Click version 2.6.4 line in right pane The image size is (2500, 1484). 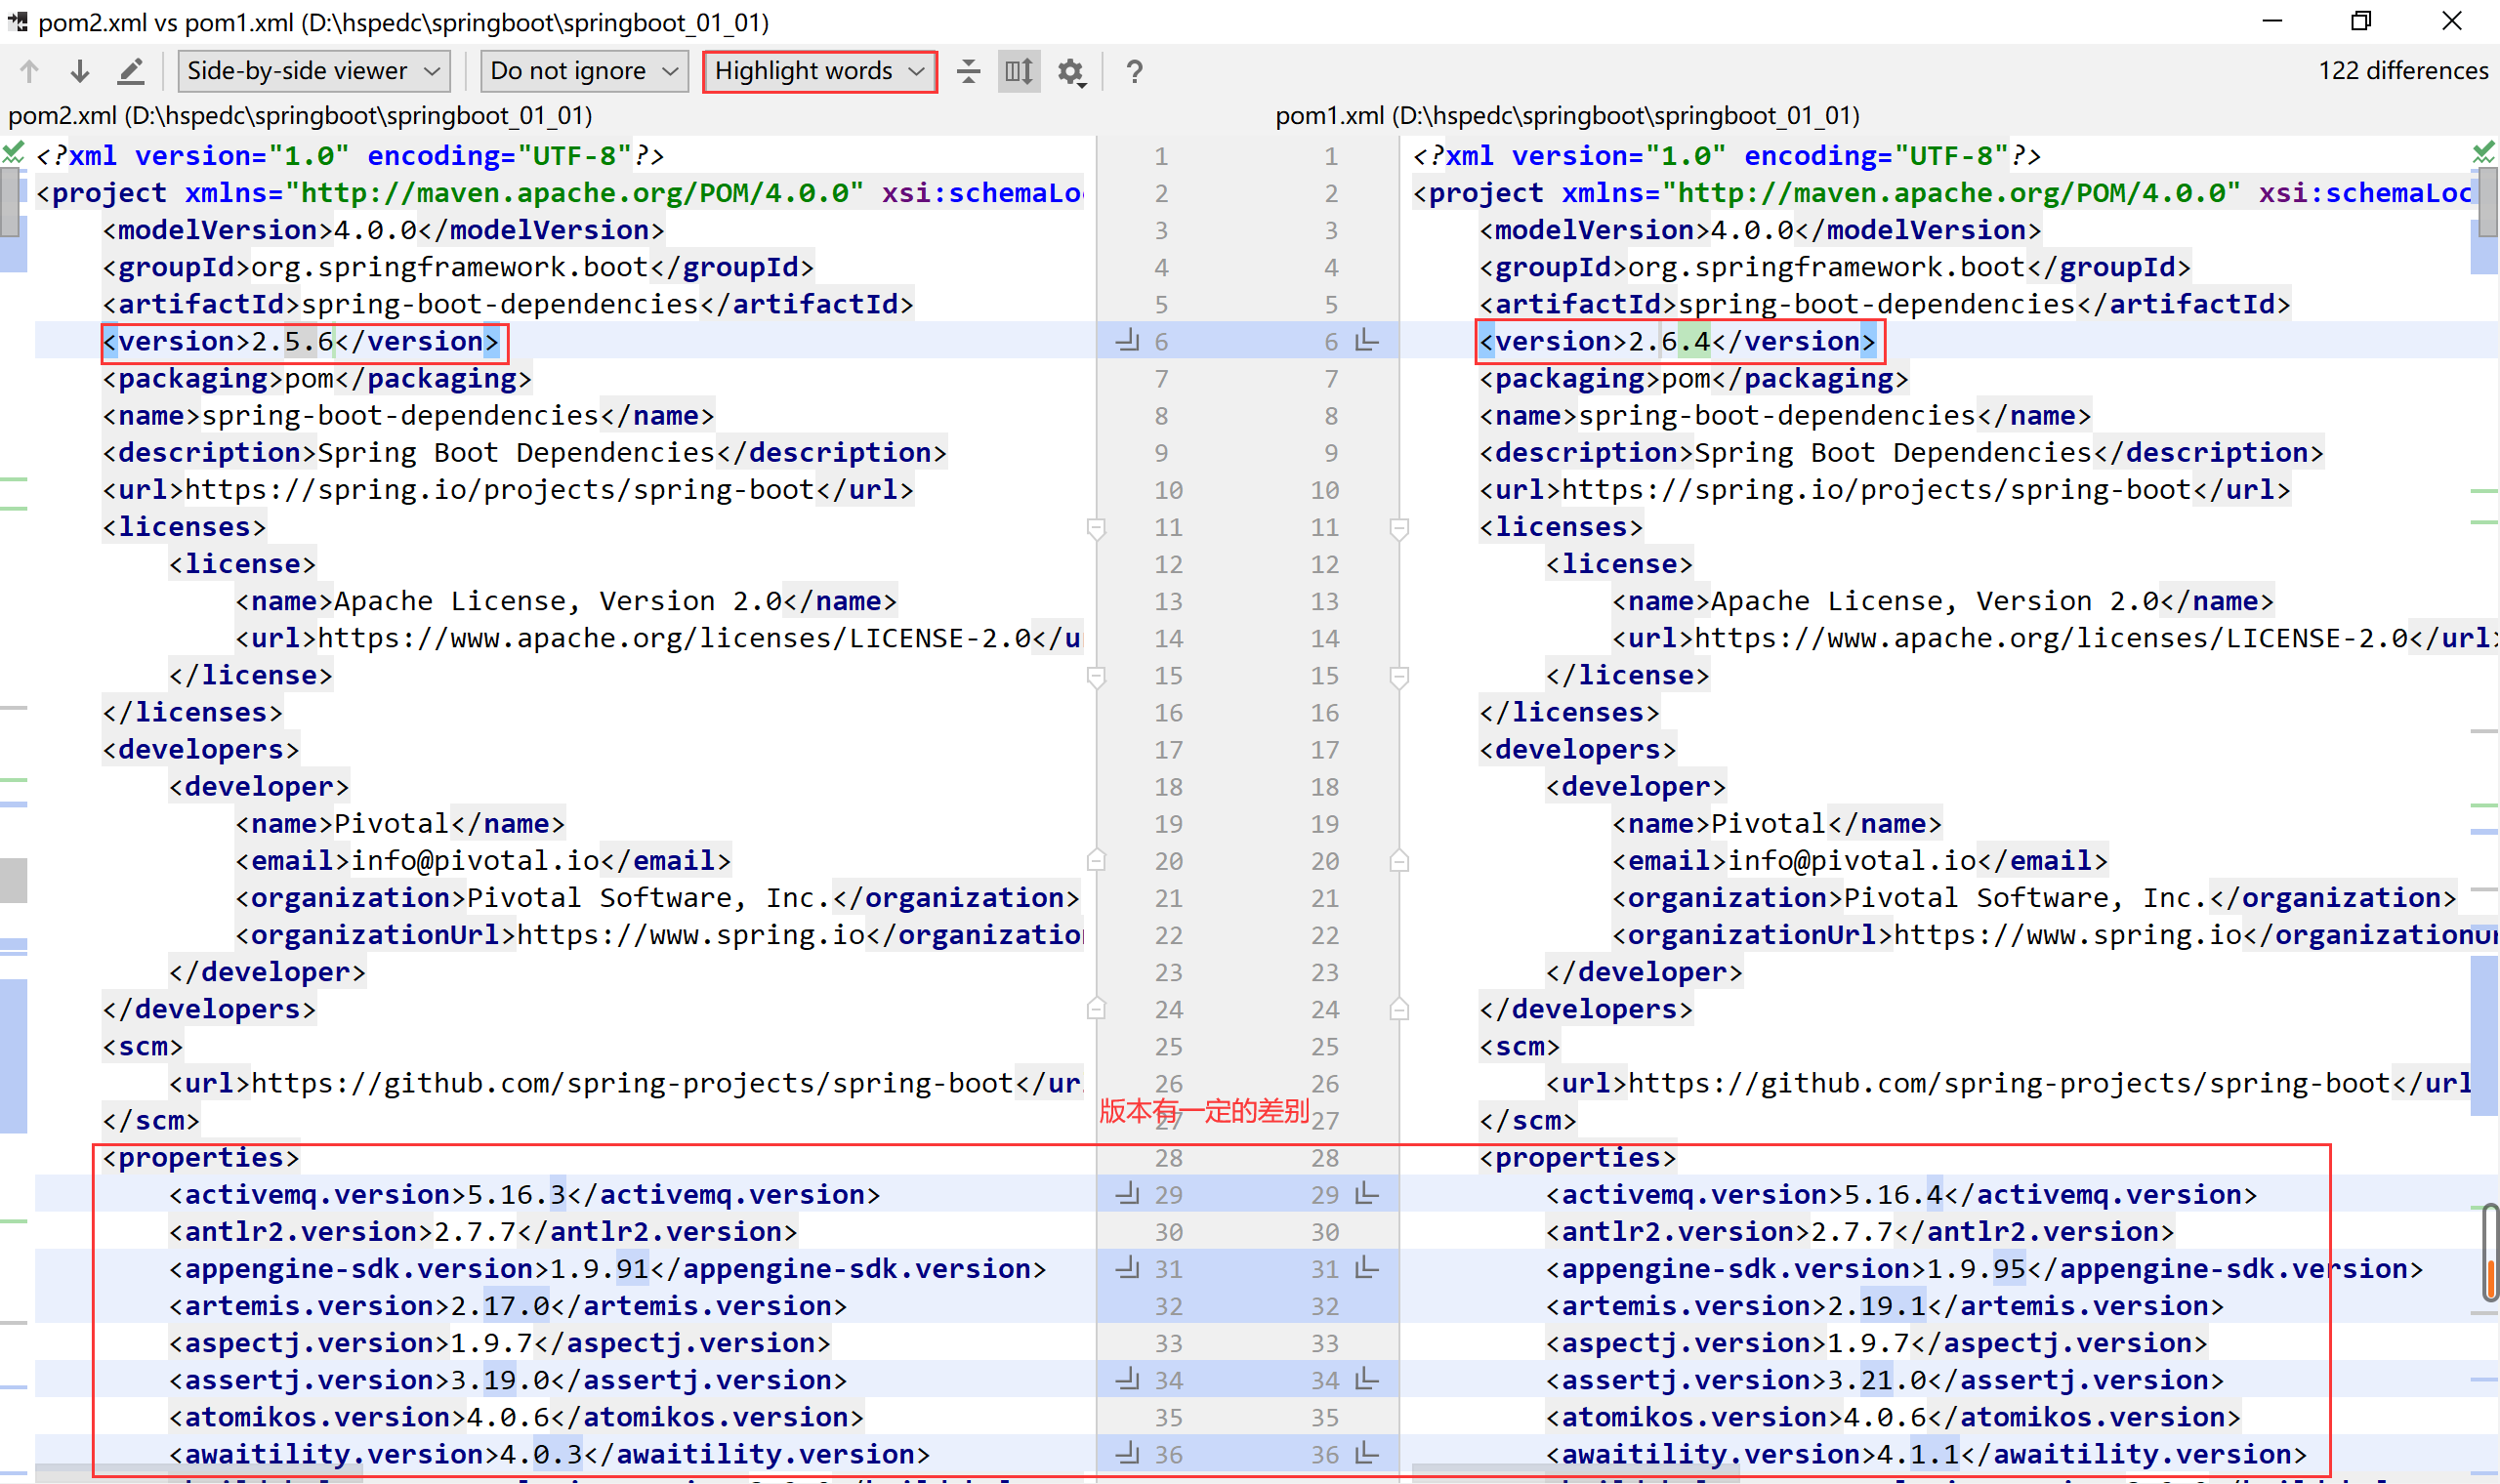pos(1677,342)
